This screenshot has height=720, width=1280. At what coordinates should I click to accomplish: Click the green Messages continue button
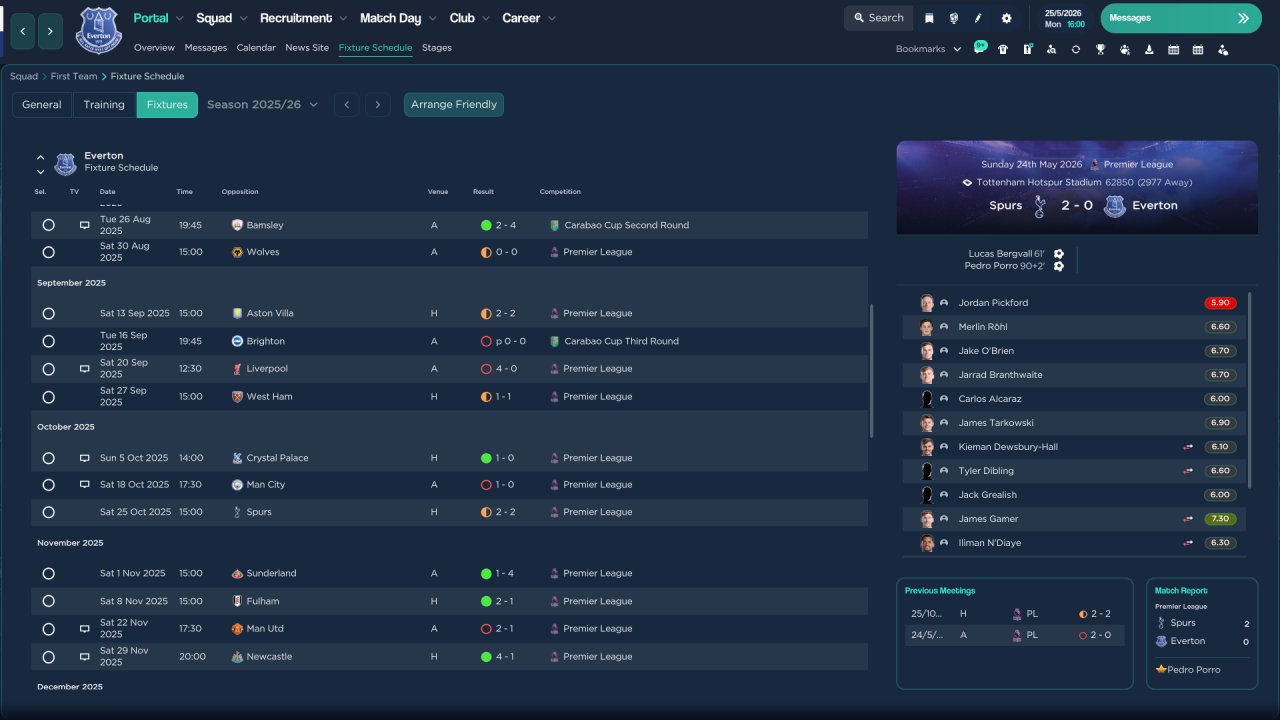(1181, 18)
